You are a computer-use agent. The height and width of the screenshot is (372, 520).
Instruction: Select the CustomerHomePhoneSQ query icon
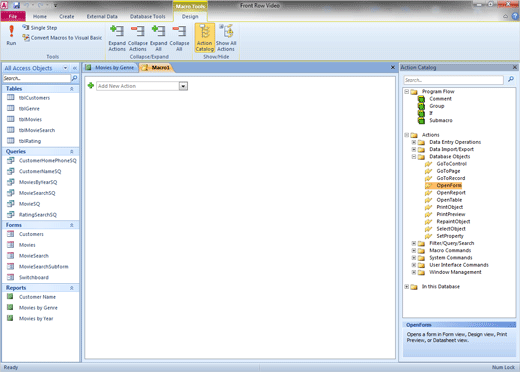pyautogui.click(x=11, y=160)
